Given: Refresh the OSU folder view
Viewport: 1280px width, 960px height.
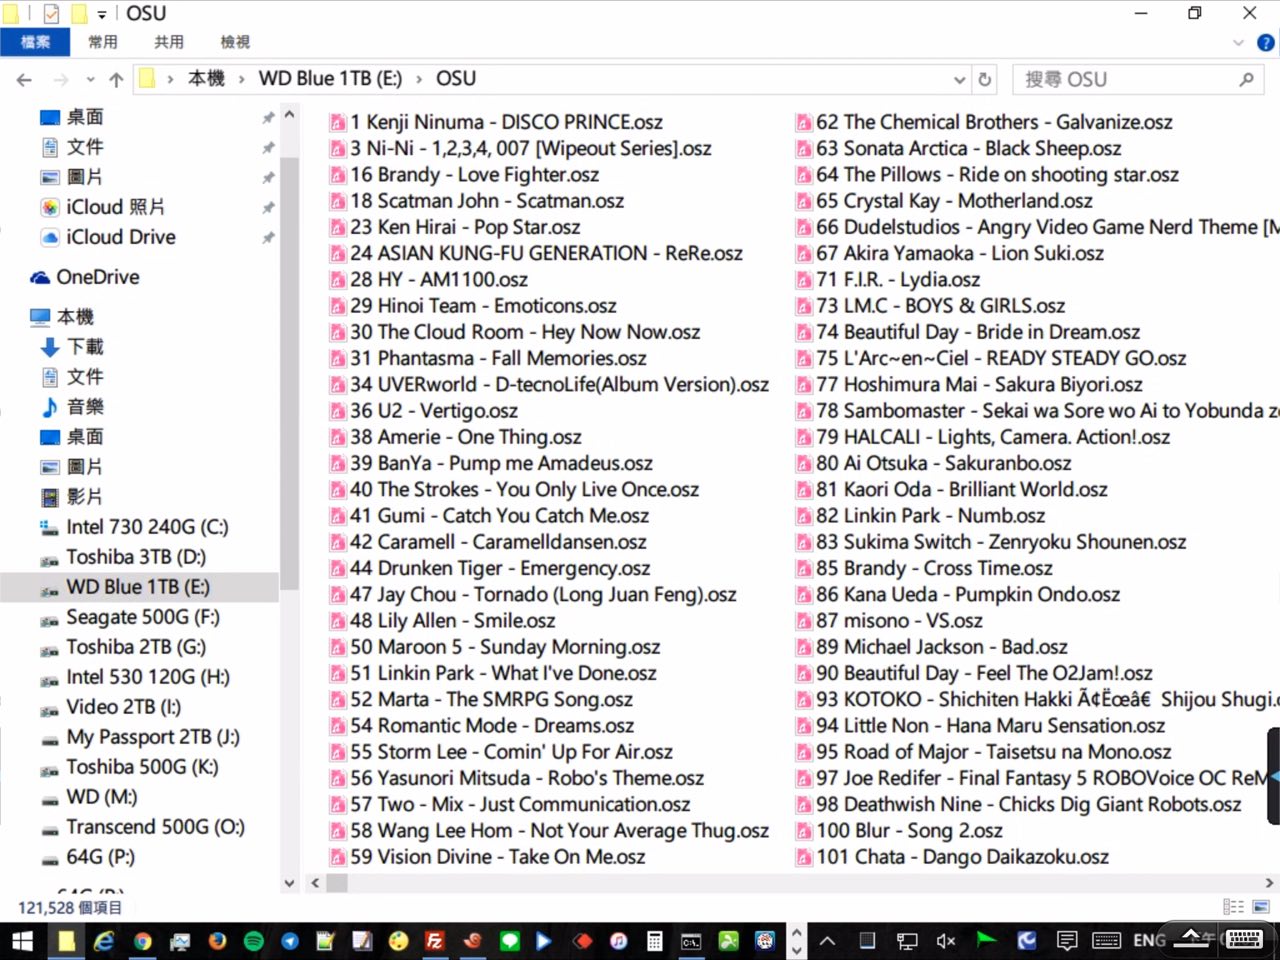Looking at the screenshot, I should [x=985, y=80].
